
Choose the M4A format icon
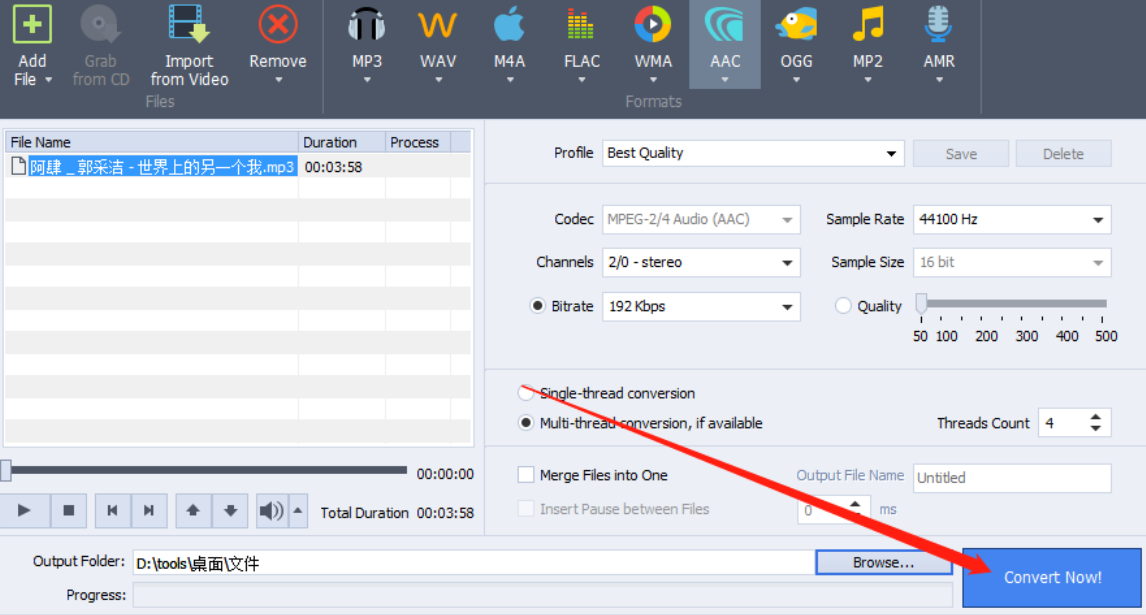point(509,24)
